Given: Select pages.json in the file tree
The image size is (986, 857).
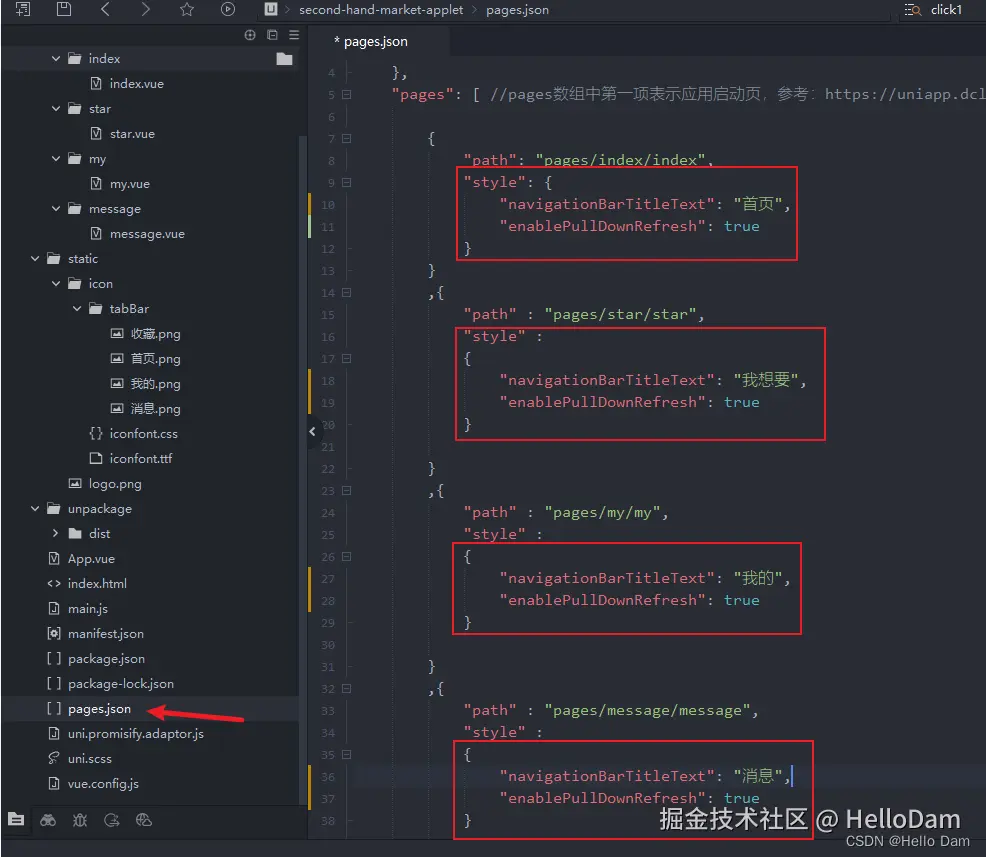Looking at the screenshot, I should tap(99, 709).
